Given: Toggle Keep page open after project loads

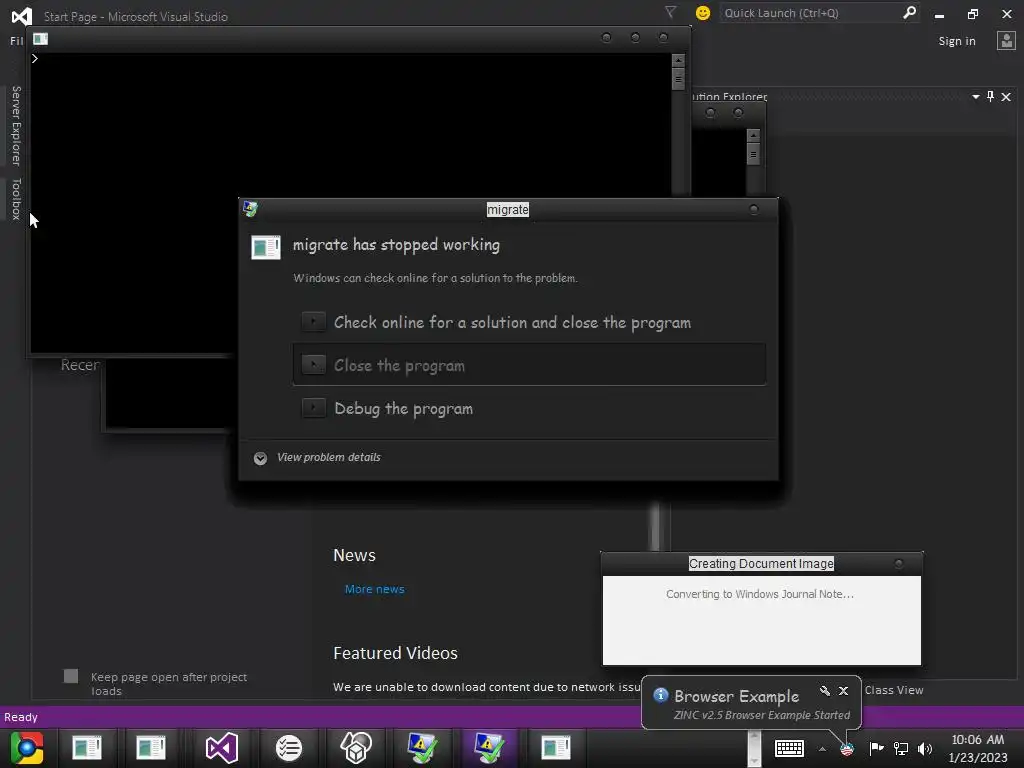Looking at the screenshot, I should (x=71, y=676).
